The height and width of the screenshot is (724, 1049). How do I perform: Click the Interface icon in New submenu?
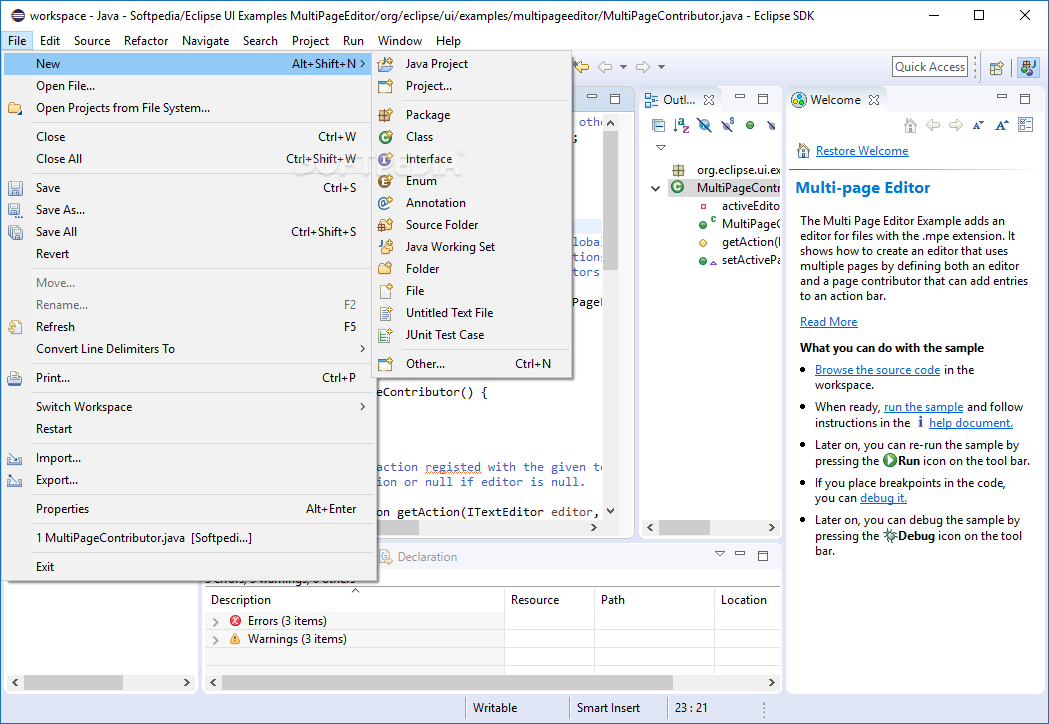385,159
